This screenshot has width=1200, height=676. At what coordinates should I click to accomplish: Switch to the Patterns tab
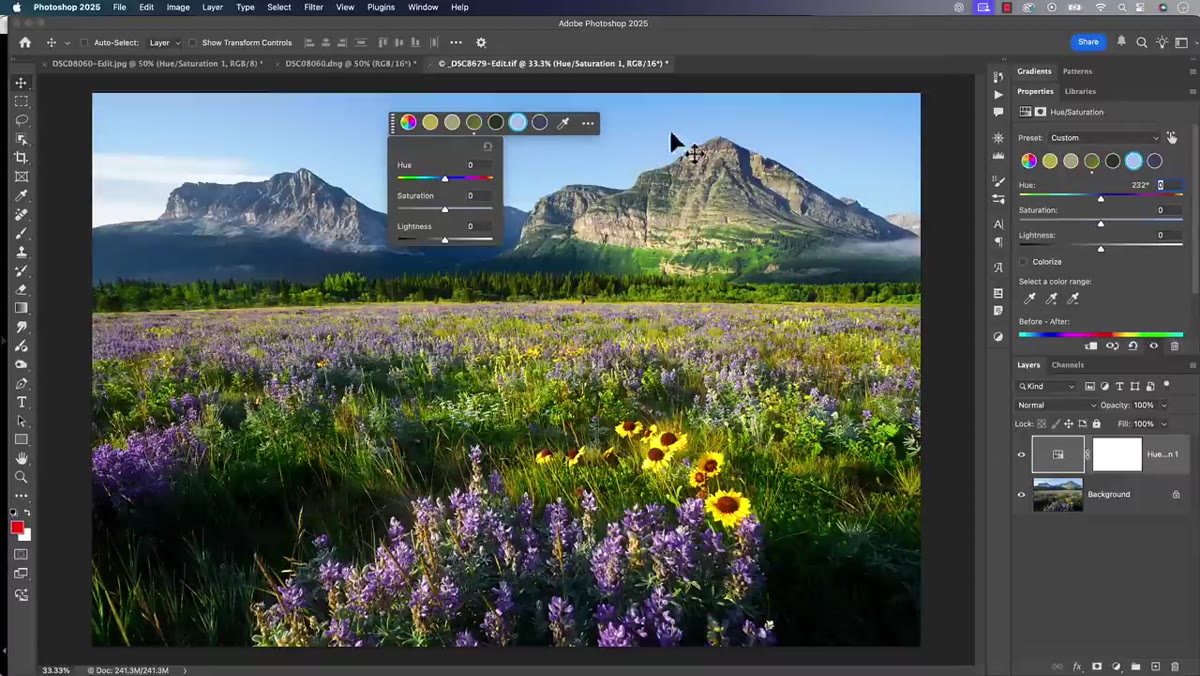pyautogui.click(x=1077, y=71)
